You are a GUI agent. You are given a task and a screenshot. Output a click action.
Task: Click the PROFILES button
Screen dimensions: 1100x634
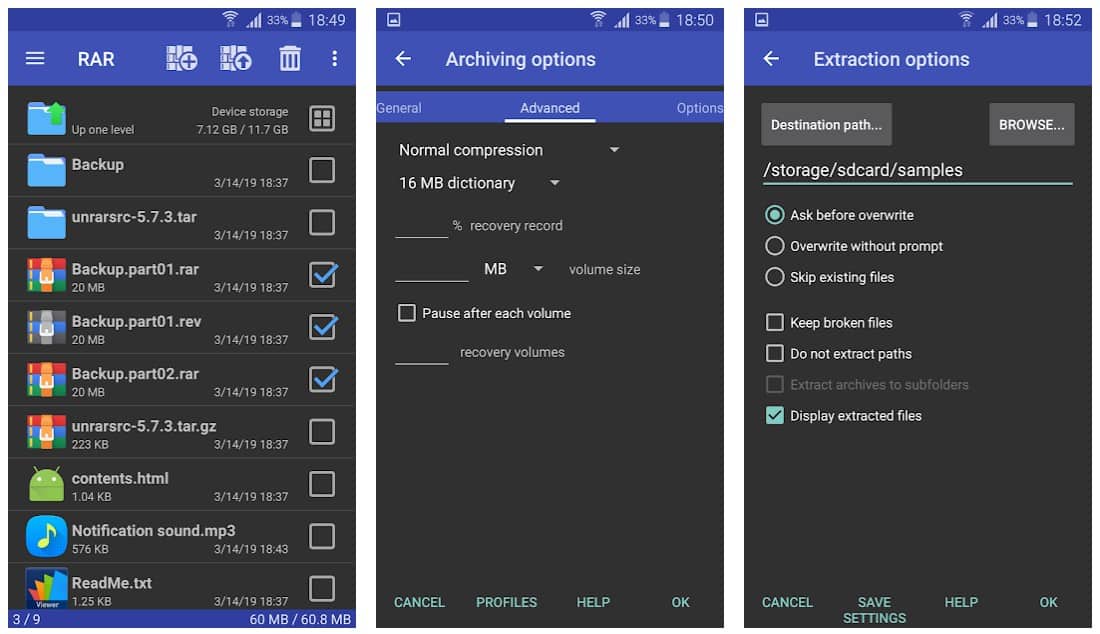click(506, 602)
